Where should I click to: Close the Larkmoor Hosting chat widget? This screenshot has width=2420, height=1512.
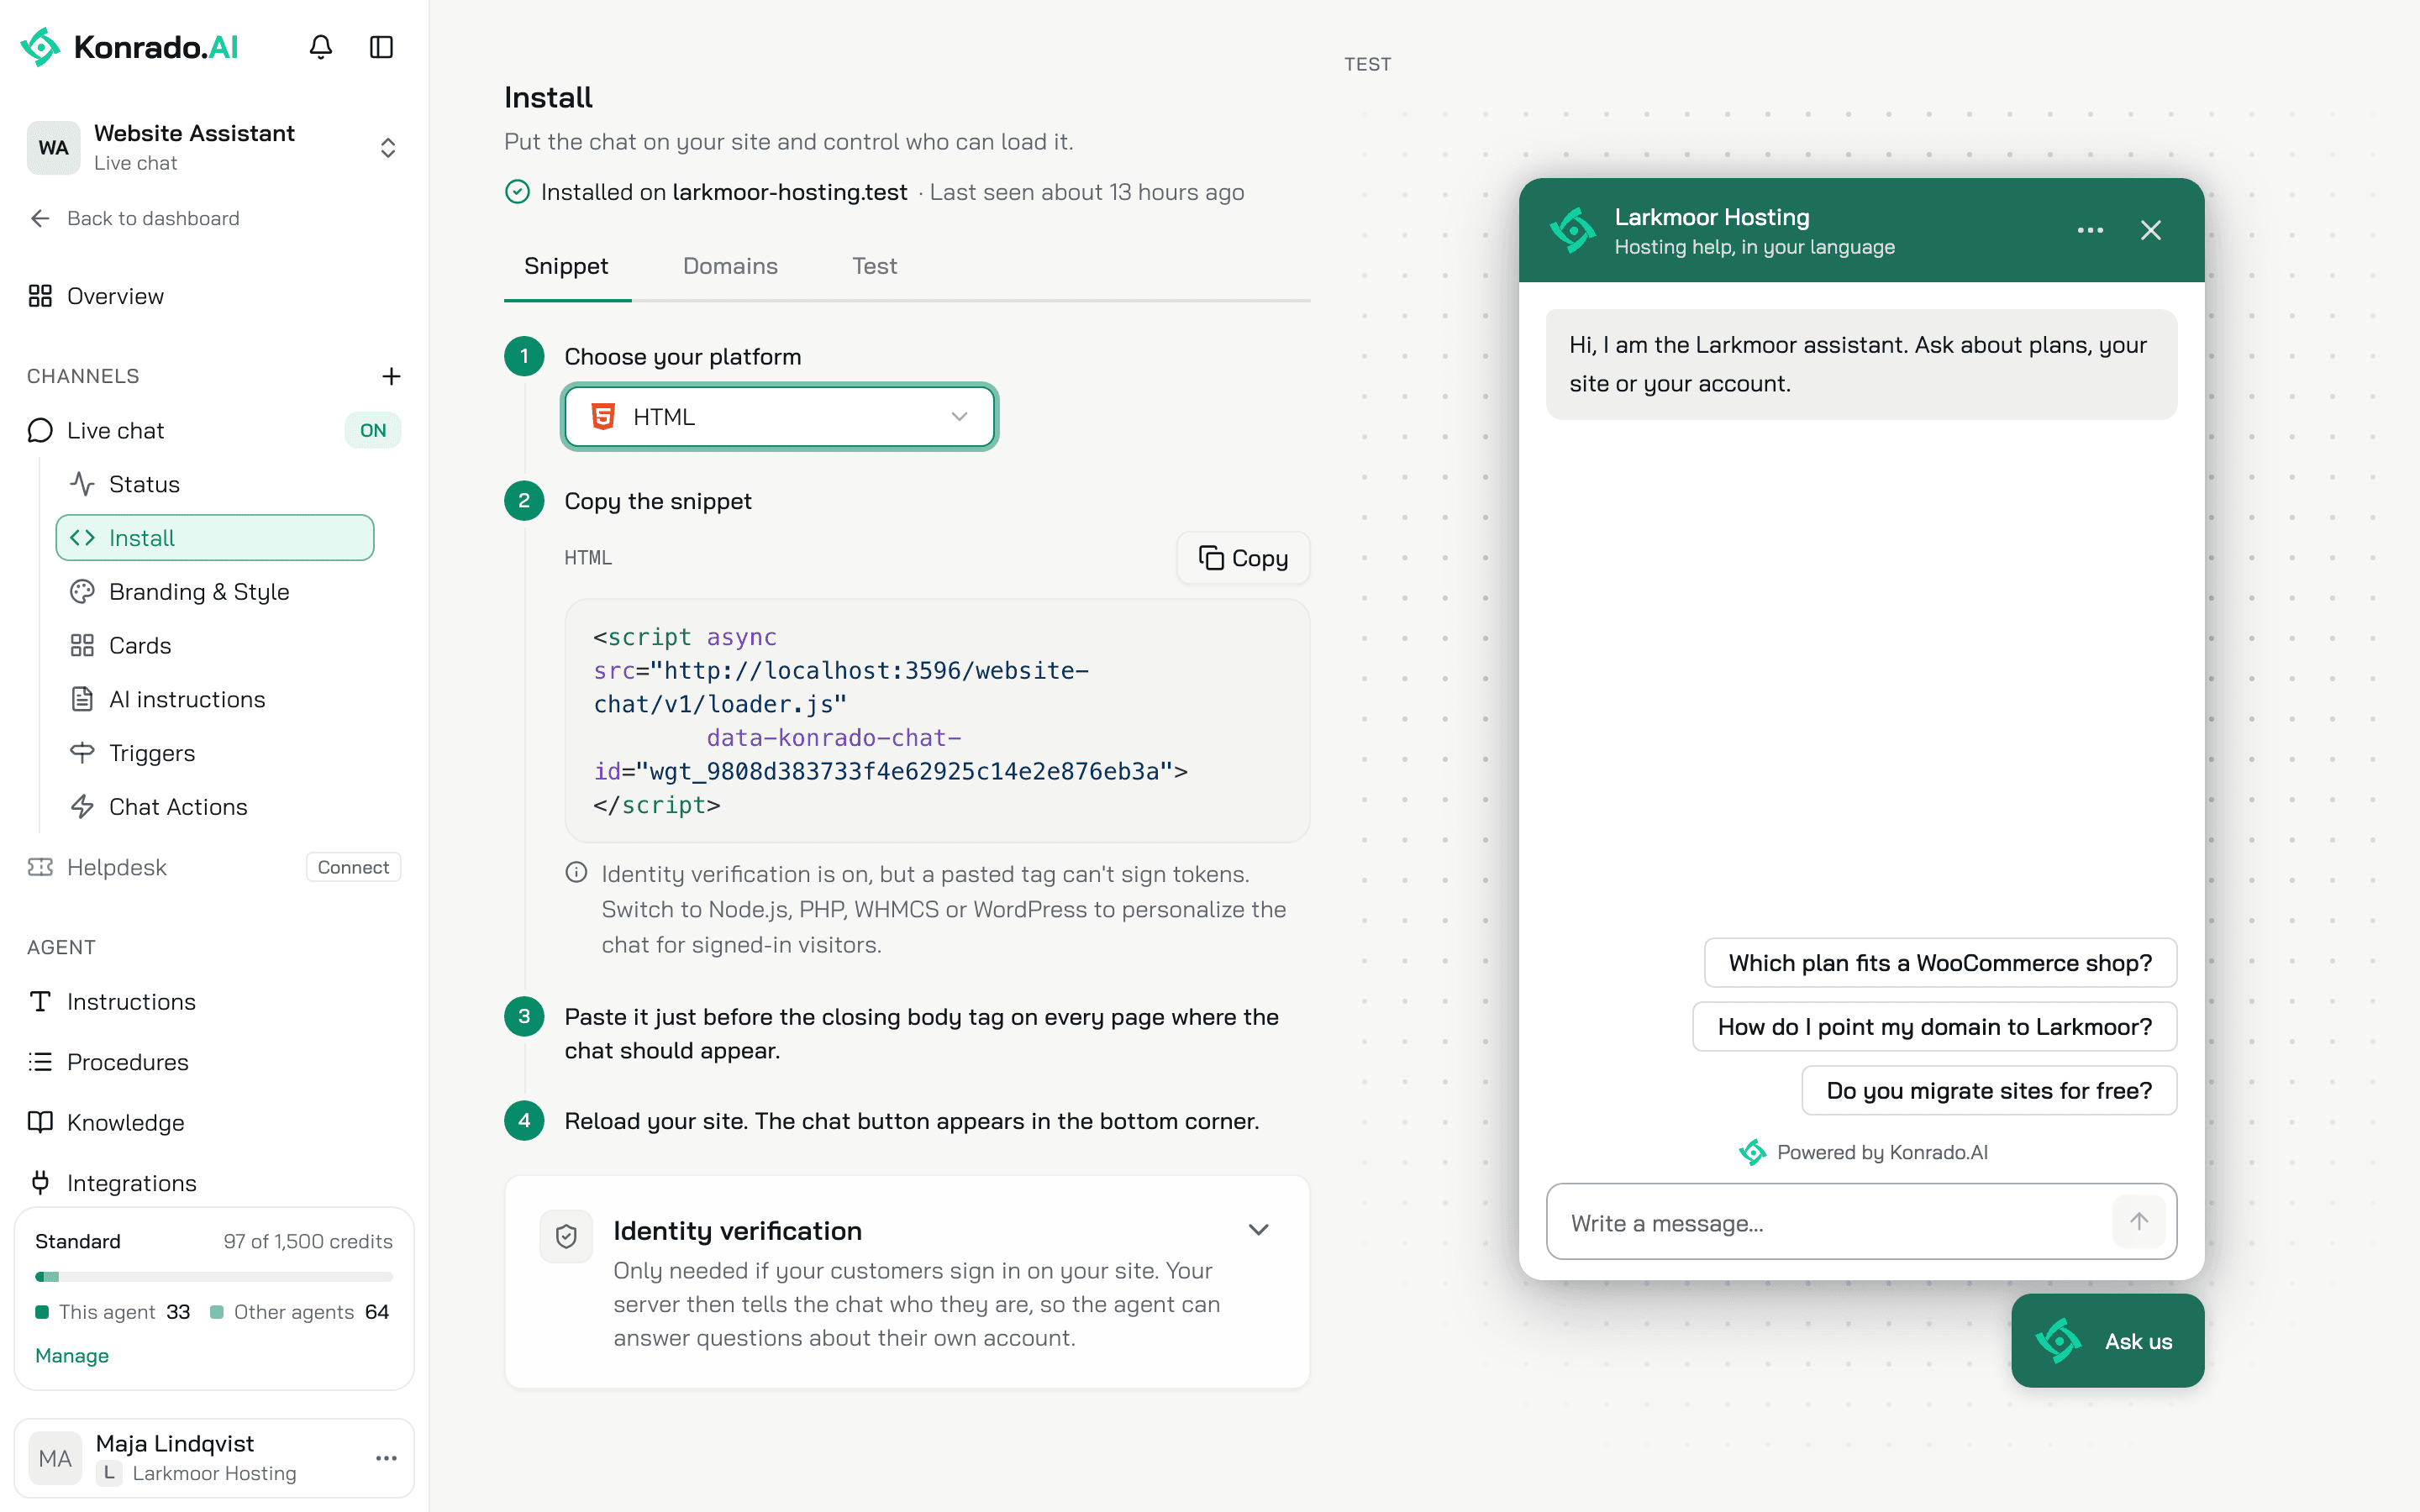2151,230
